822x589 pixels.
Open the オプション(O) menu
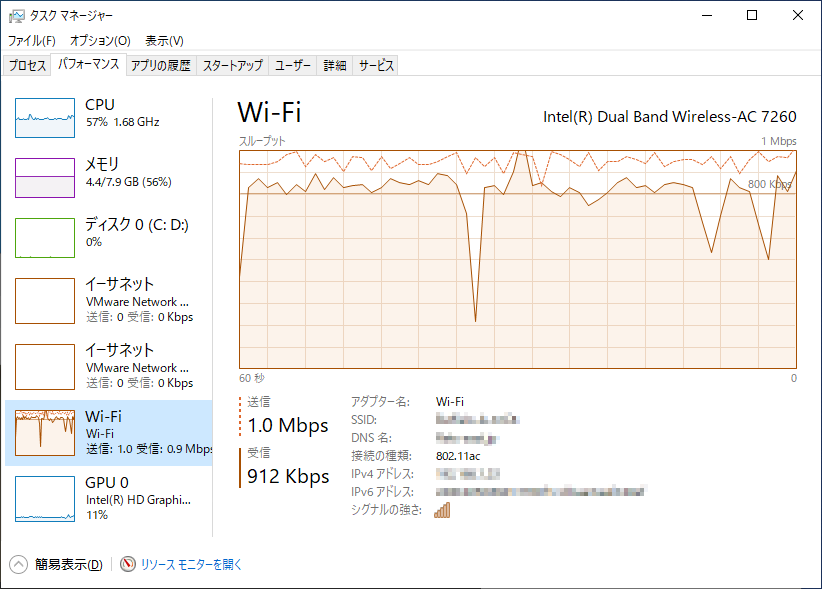[x=100, y=41]
